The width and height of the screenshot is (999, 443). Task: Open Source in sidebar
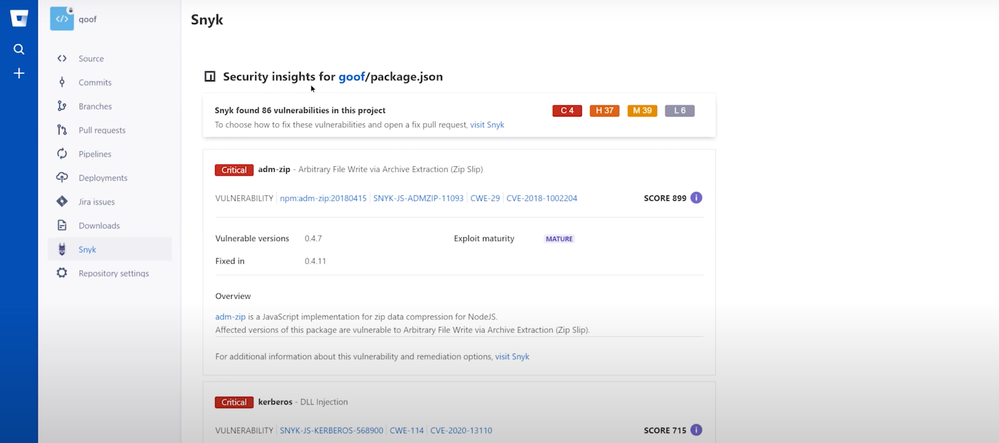coord(91,59)
